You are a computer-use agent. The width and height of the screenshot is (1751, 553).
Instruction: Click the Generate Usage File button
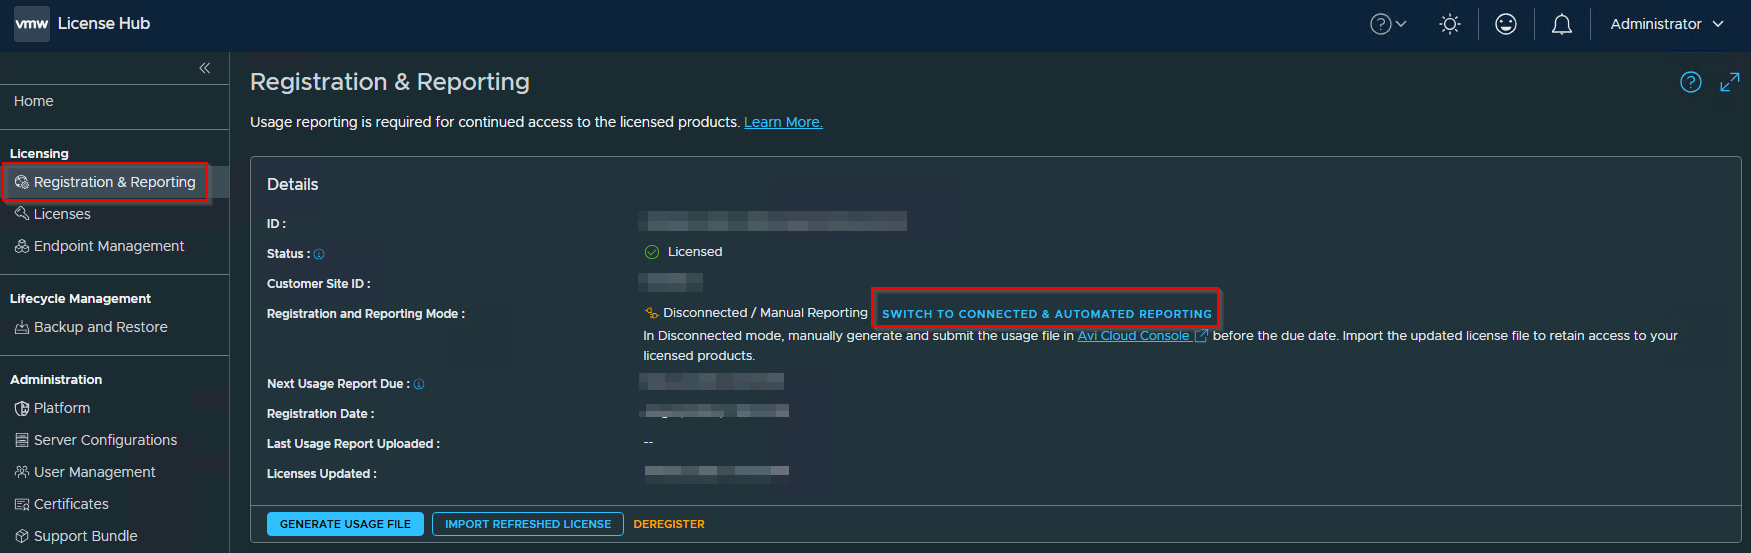(x=345, y=524)
